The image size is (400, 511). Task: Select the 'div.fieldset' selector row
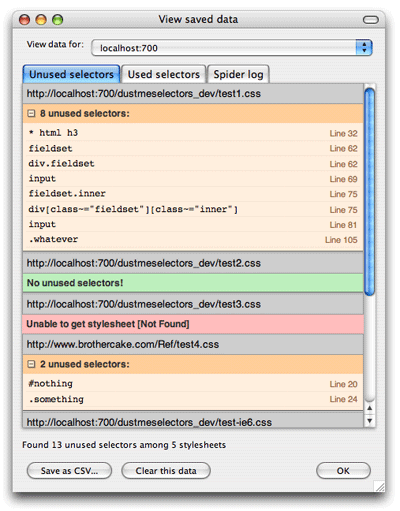[193, 164]
